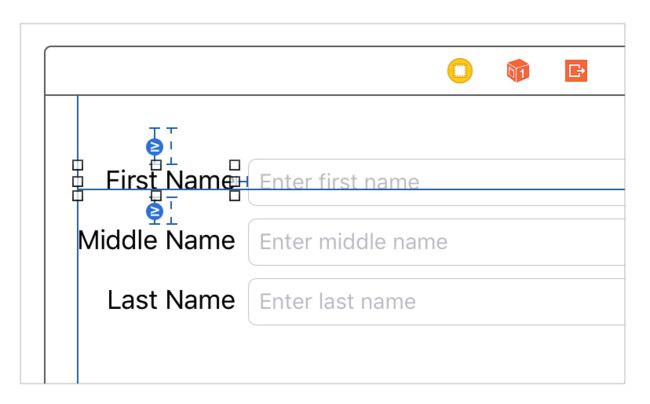
Task: Select the blue vertical leading margin guide
Action: click(x=78, y=239)
